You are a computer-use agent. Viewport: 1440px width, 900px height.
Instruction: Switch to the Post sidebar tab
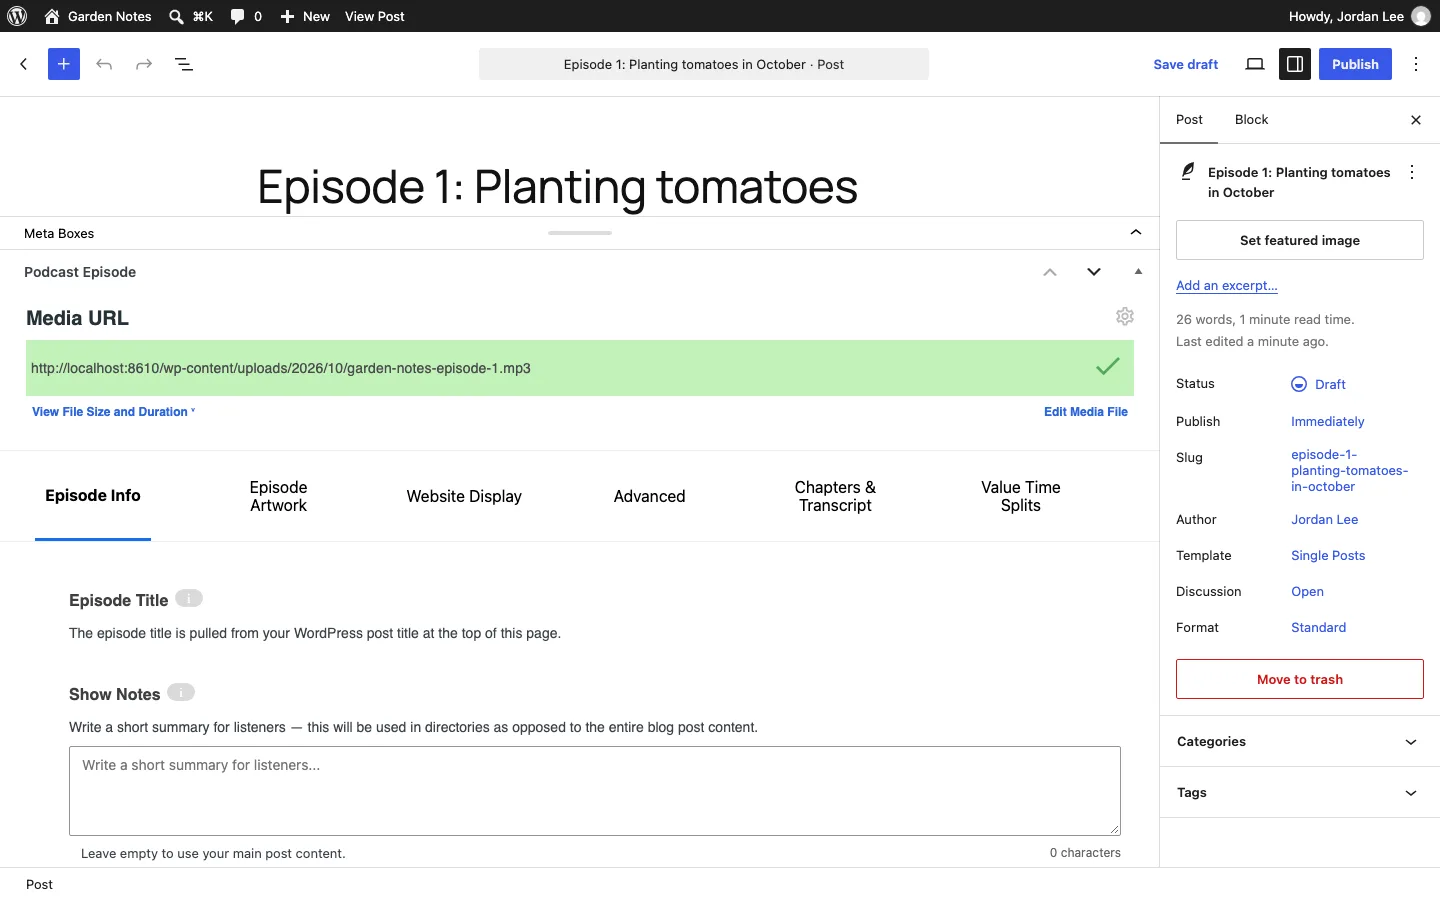(x=1189, y=120)
